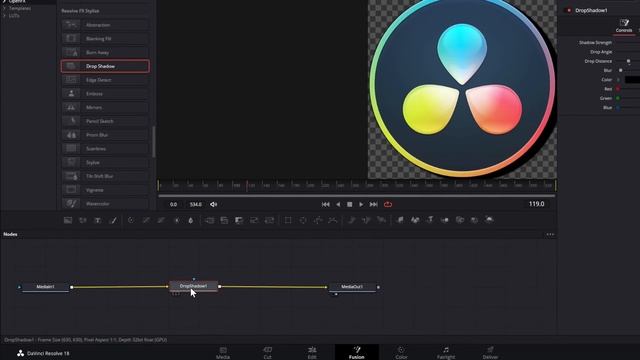Play the clip in reverse
This screenshot has width=640, height=360.
(338, 204)
